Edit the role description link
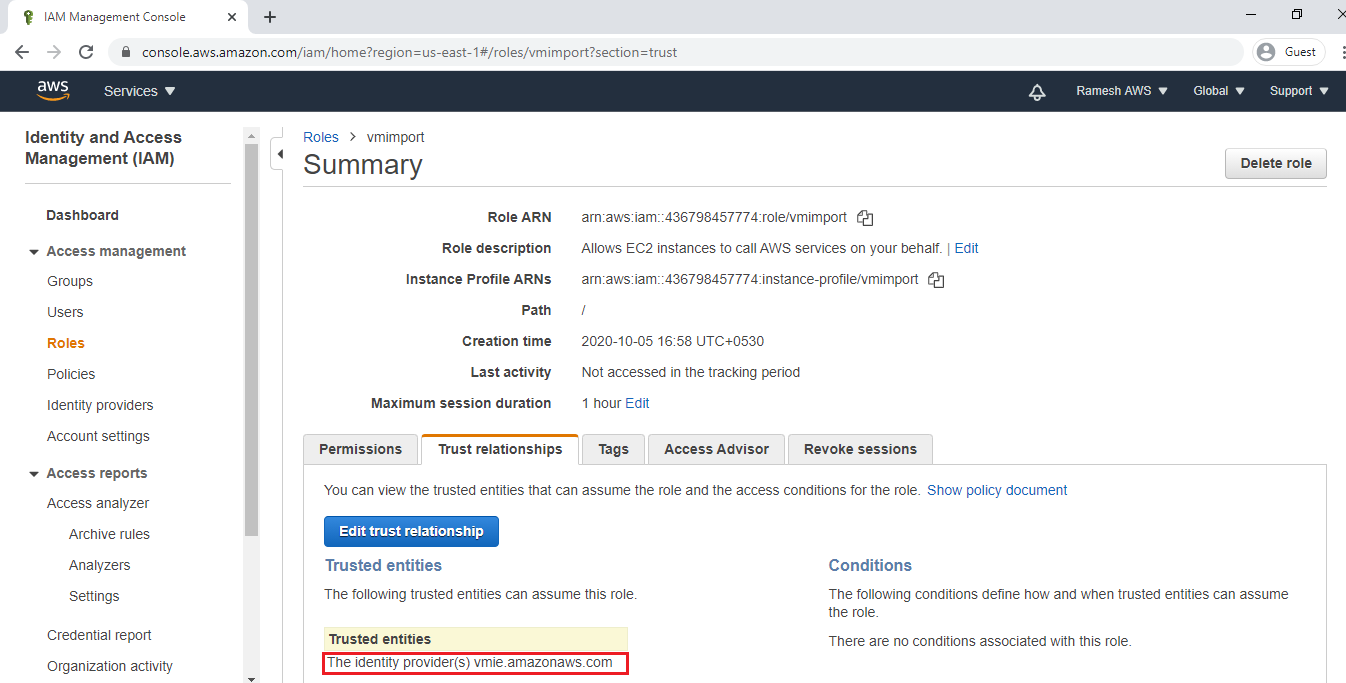Screen dimensions: 1346x683 coord(966,249)
